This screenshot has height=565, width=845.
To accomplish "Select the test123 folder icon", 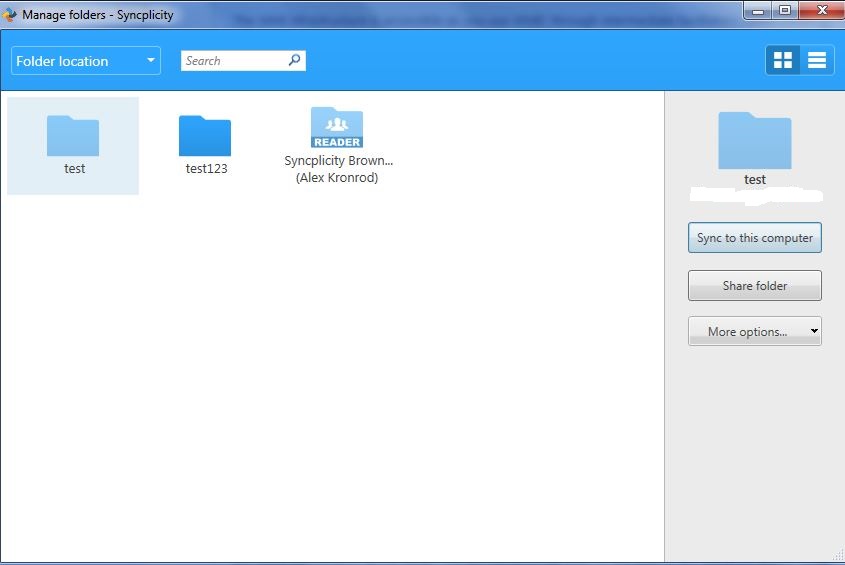I will 205,136.
